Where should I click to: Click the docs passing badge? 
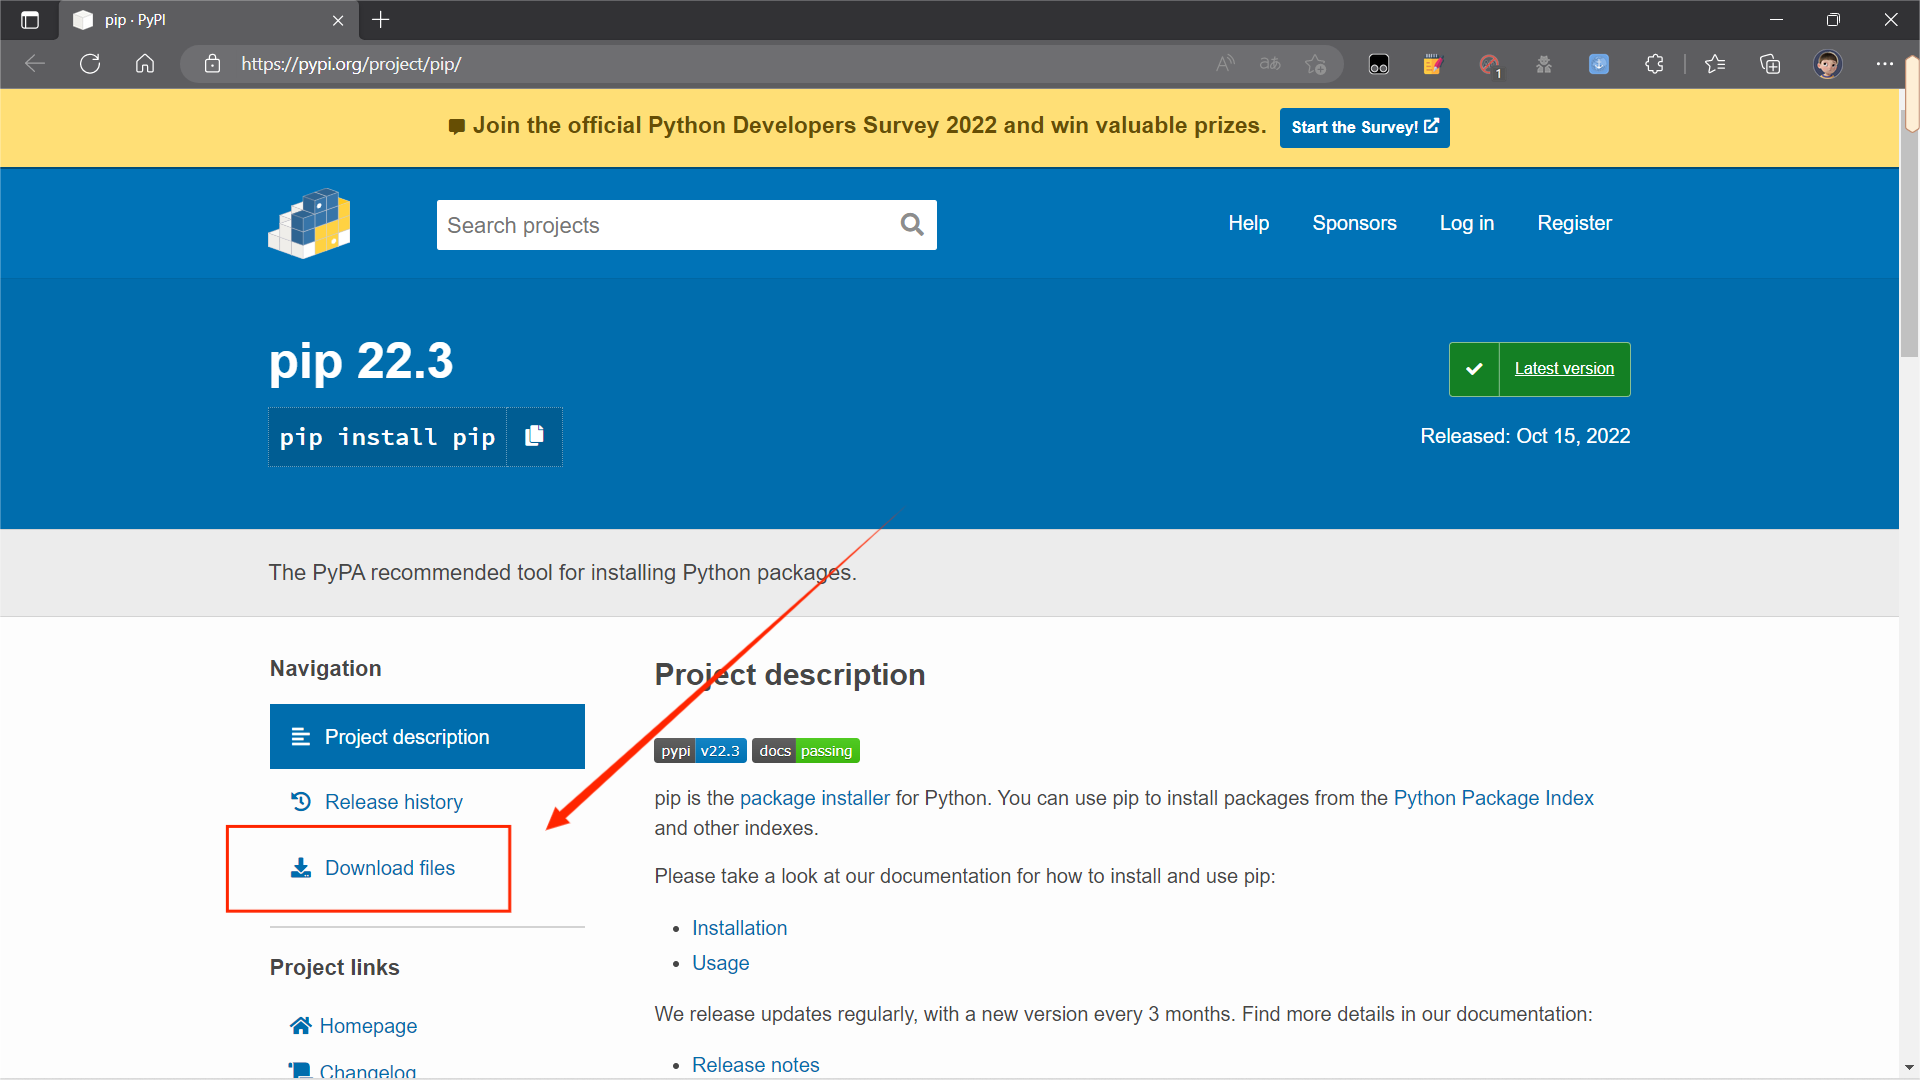pos(805,751)
